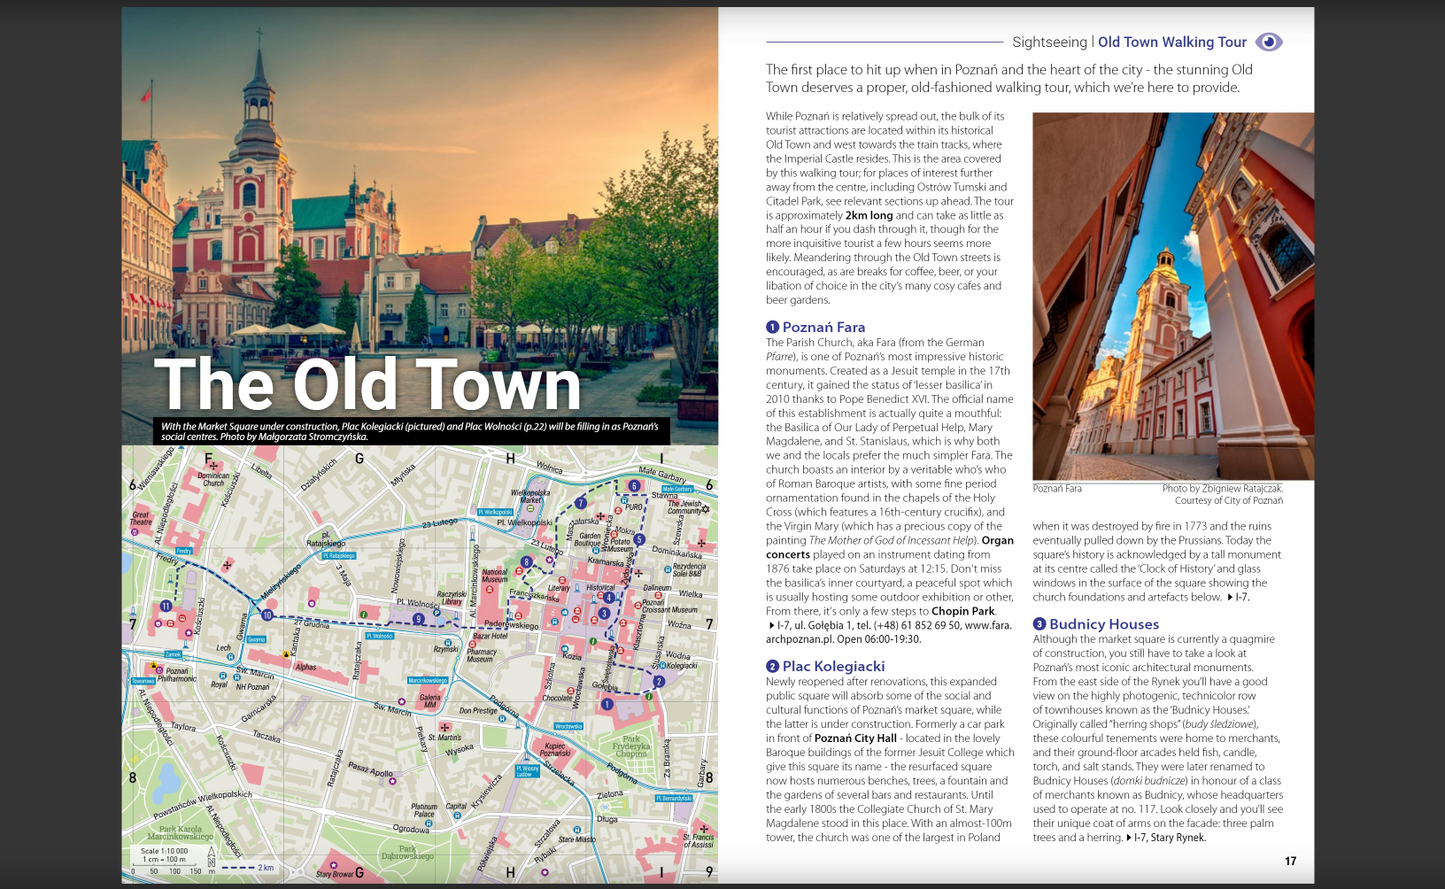Click the numbered 1 bullet beside Poznań Fara heading

click(772, 327)
